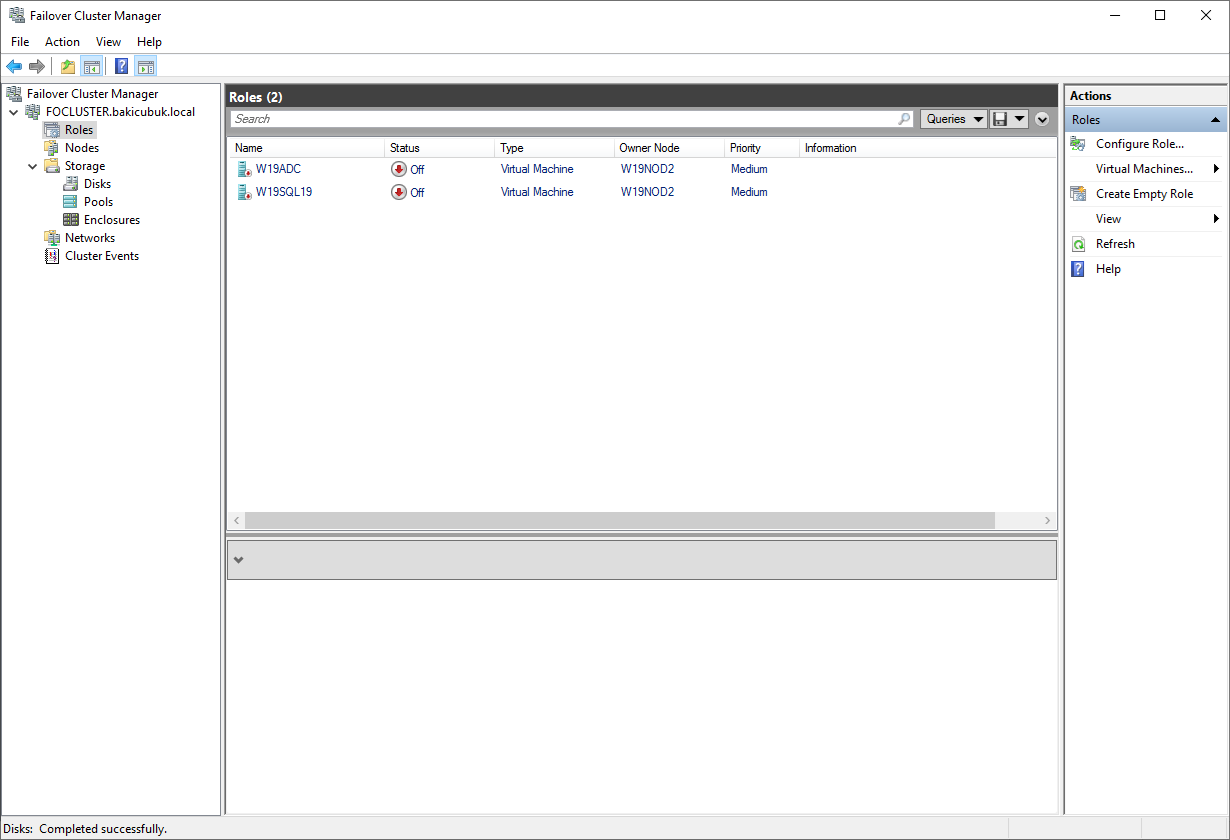Open the View menu in menu bar
The height and width of the screenshot is (840, 1230).
coord(108,42)
